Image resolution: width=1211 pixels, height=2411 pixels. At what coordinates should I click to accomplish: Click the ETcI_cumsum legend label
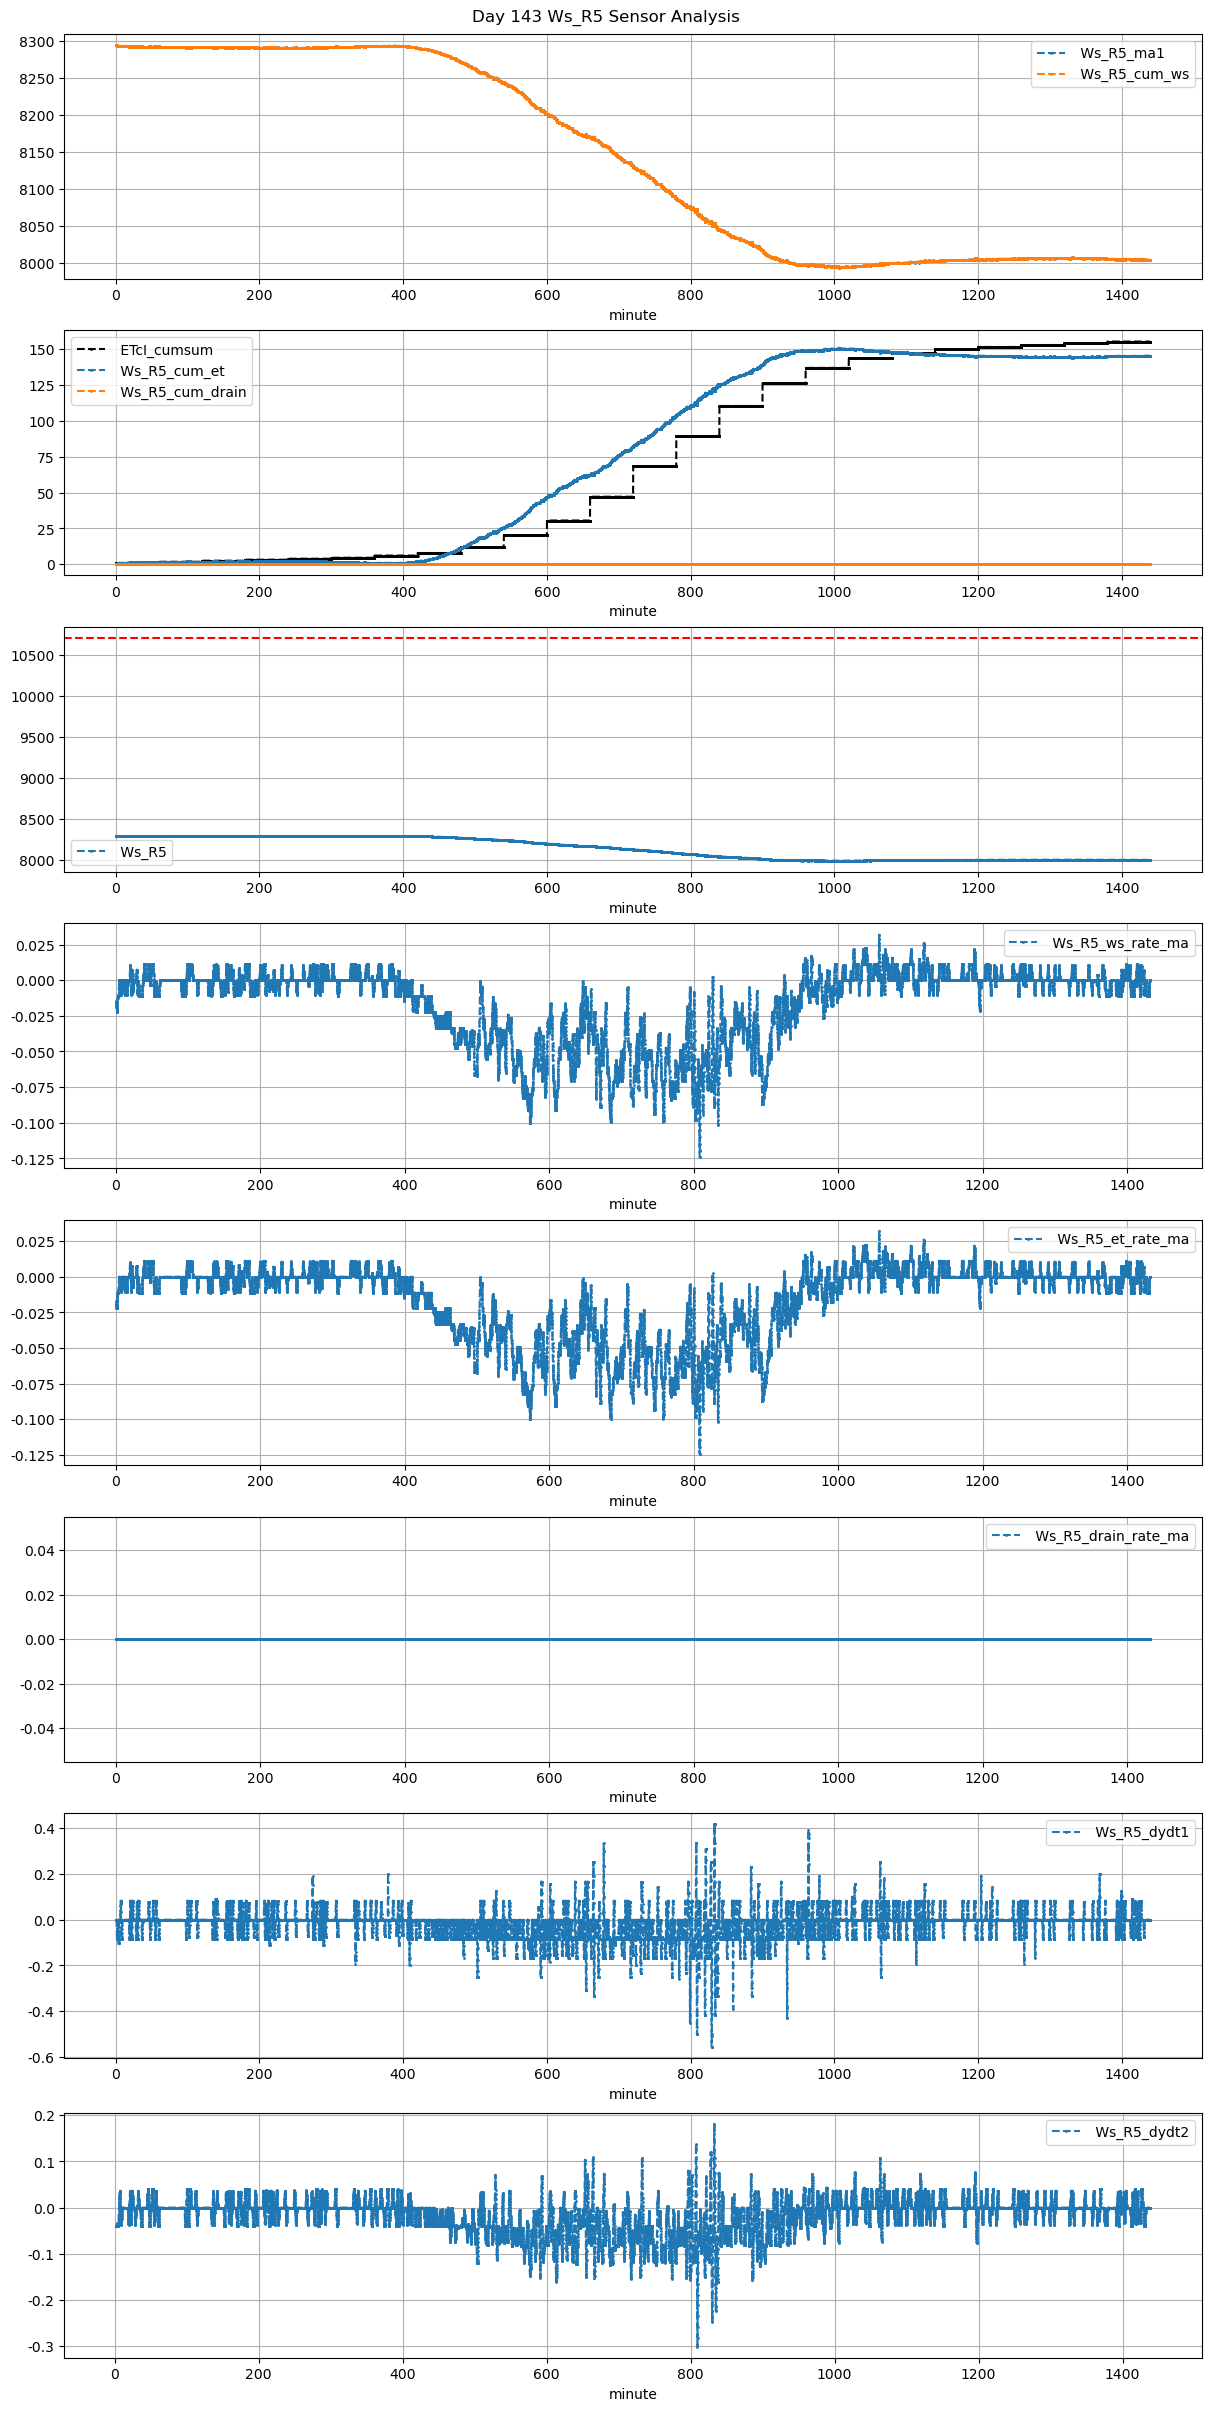[166, 350]
